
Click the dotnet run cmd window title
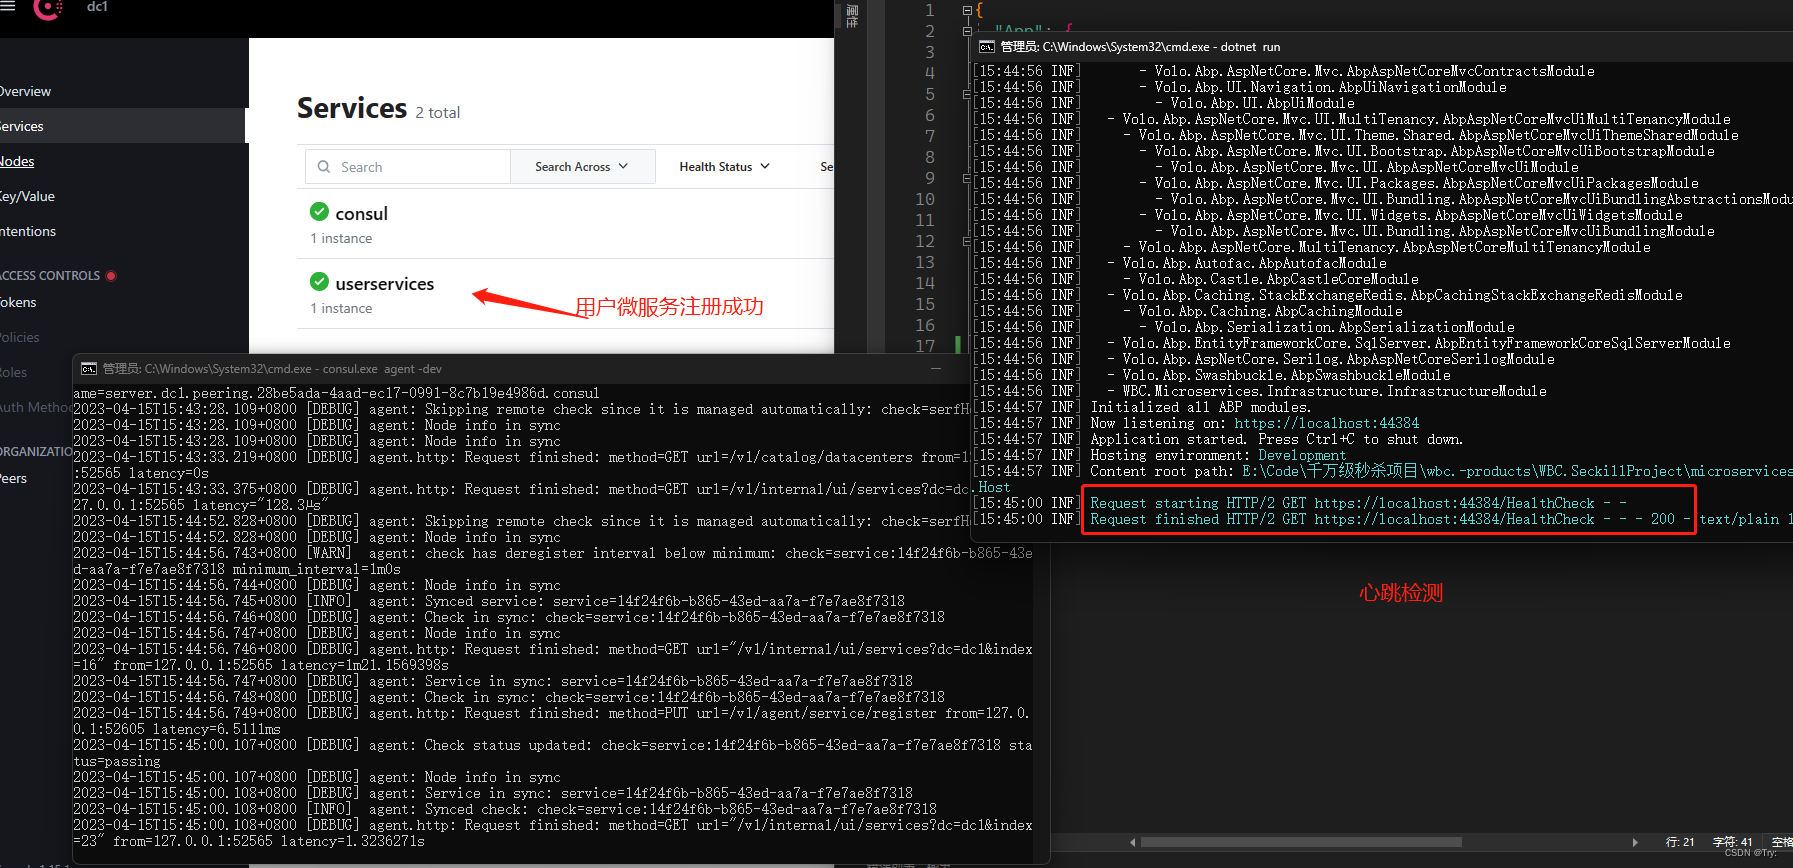click(x=1140, y=47)
